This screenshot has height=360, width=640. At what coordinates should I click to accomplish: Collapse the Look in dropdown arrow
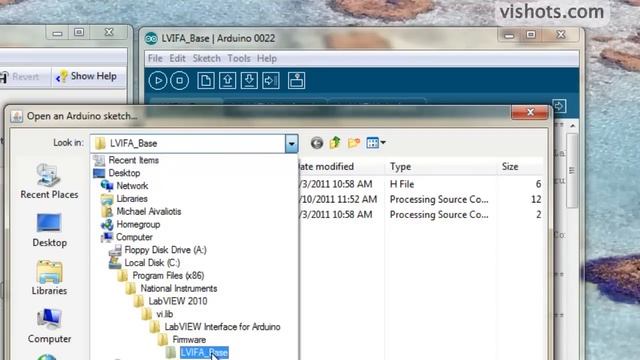[291, 143]
